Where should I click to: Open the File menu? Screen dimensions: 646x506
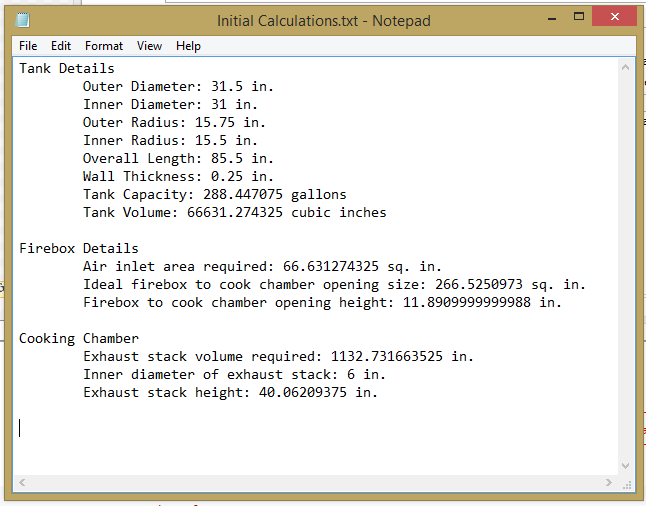[28, 46]
